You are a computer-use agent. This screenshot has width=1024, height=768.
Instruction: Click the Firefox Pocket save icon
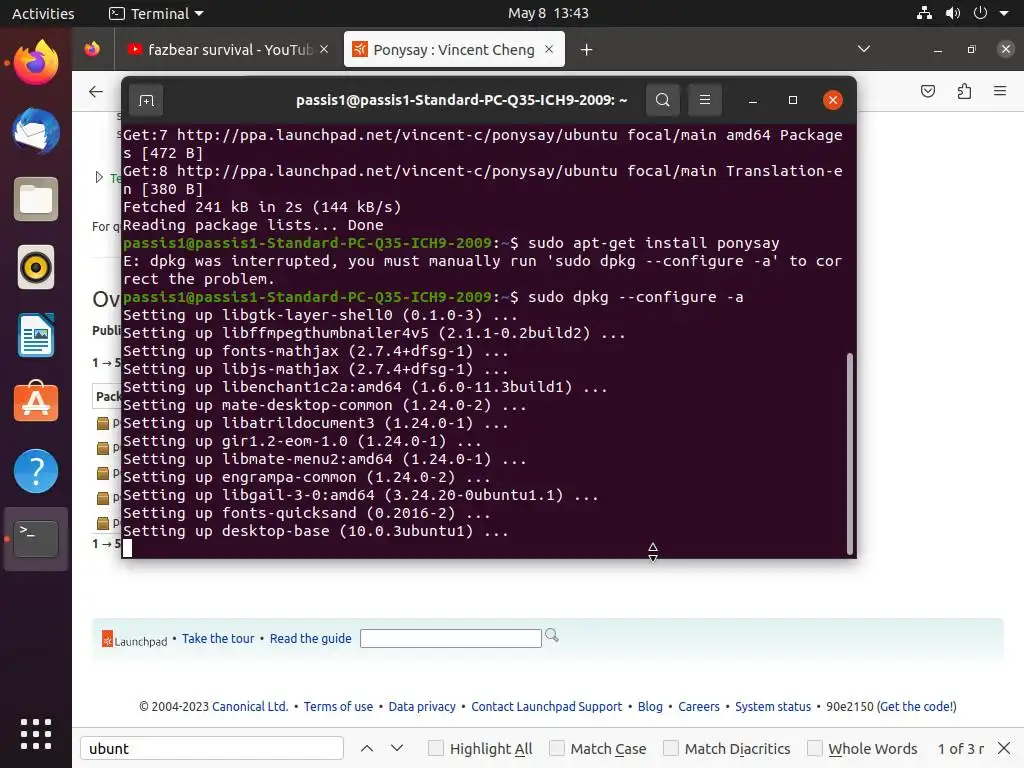click(927, 91)
